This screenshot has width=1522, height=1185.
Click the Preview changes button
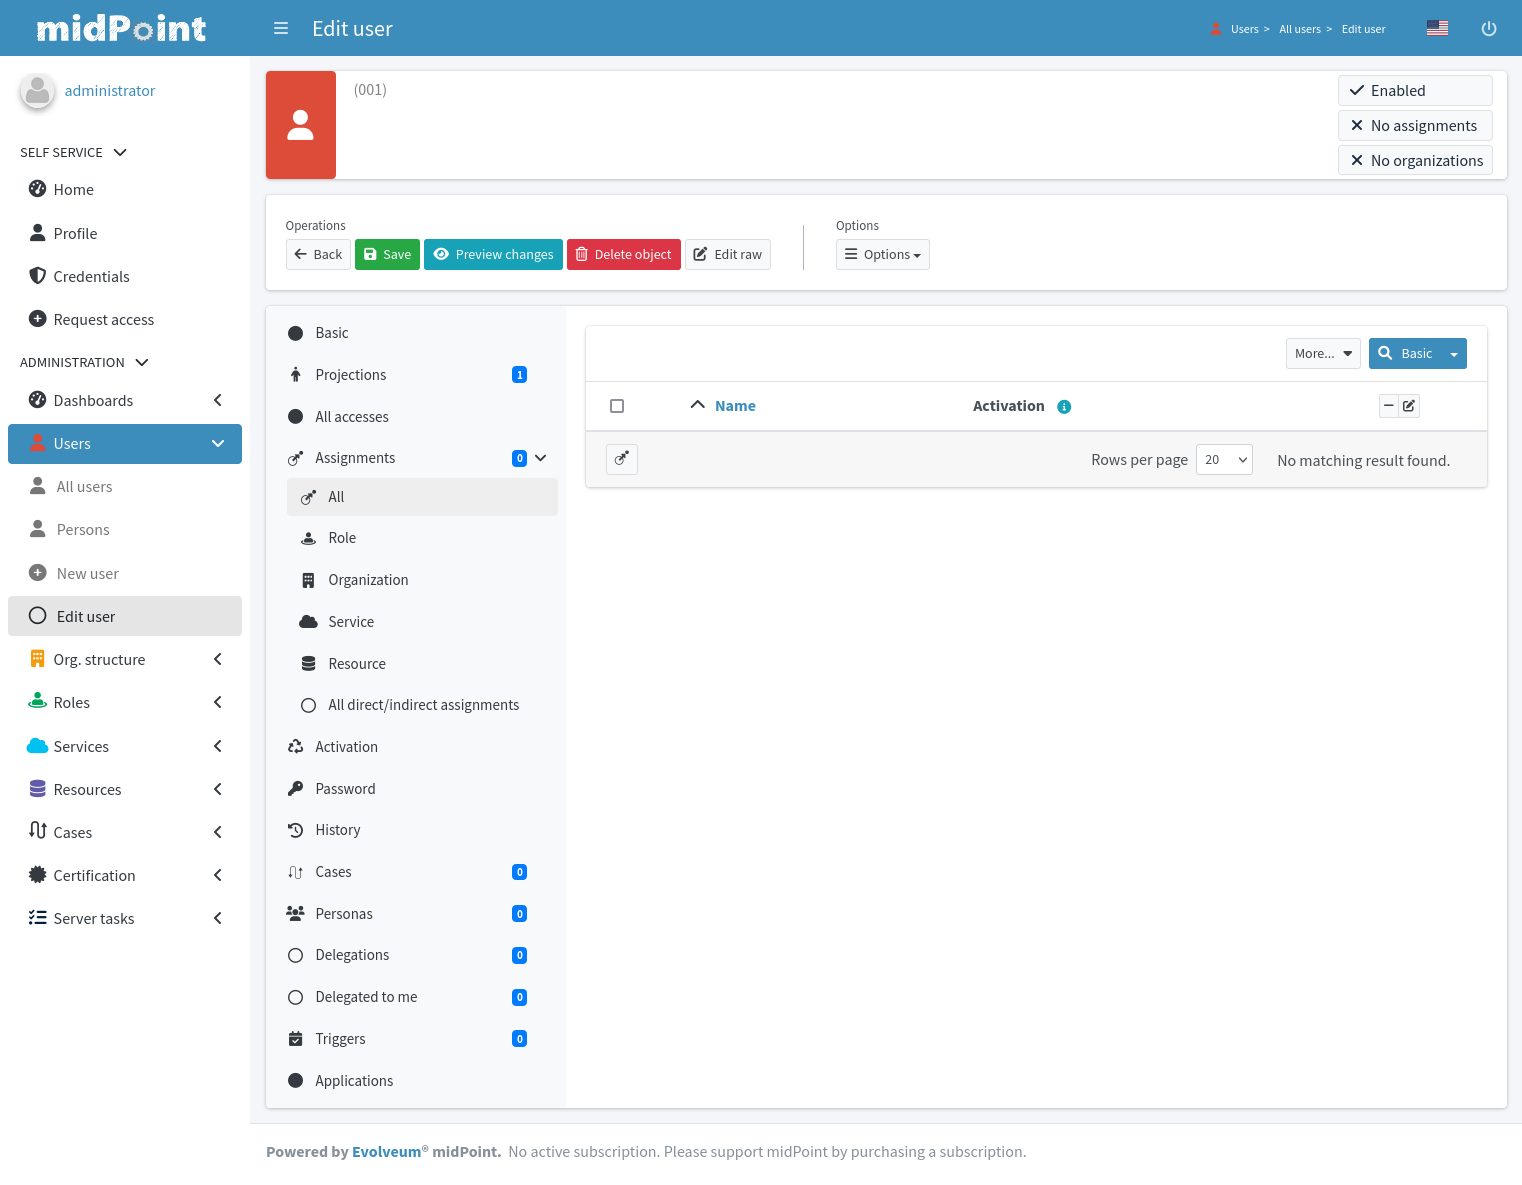coord(493,255)
